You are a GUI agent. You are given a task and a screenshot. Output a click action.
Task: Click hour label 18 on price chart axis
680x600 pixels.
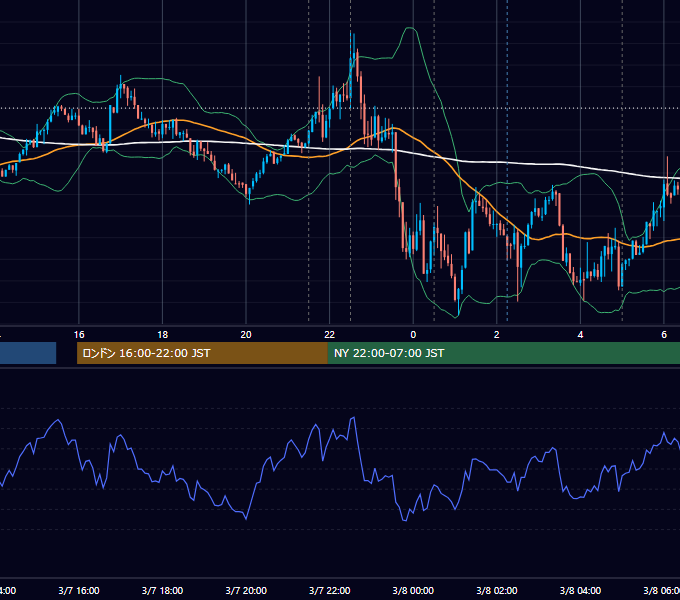[x=162, y=335]
